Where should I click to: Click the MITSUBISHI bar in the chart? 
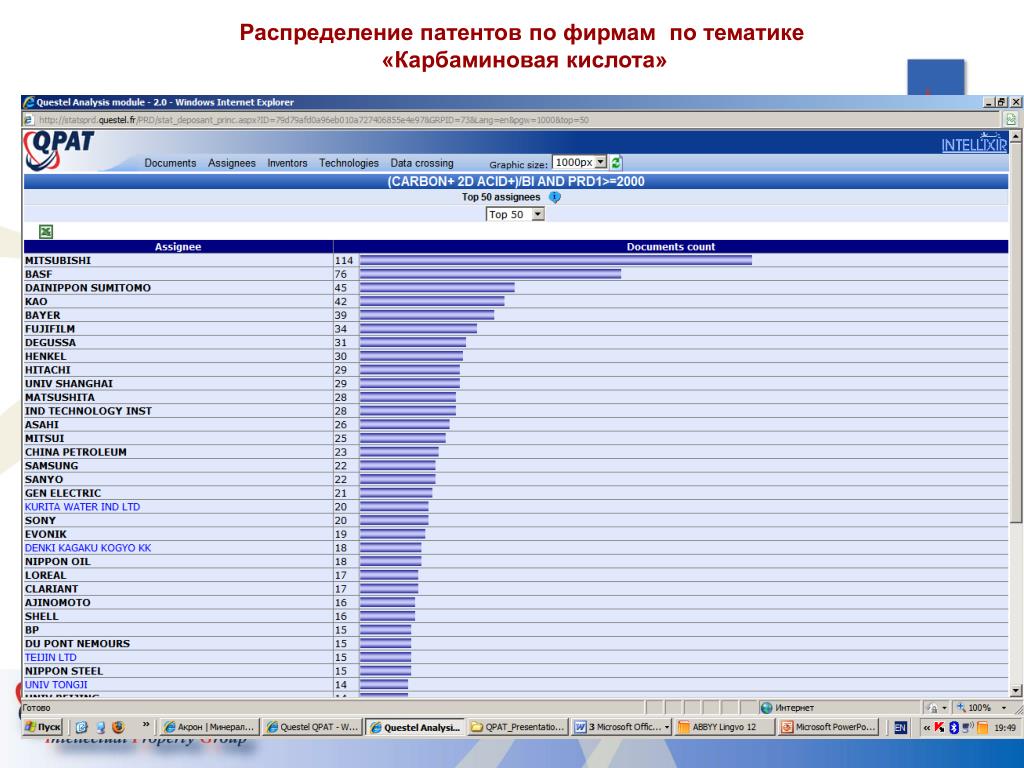(x=556, y=261)
